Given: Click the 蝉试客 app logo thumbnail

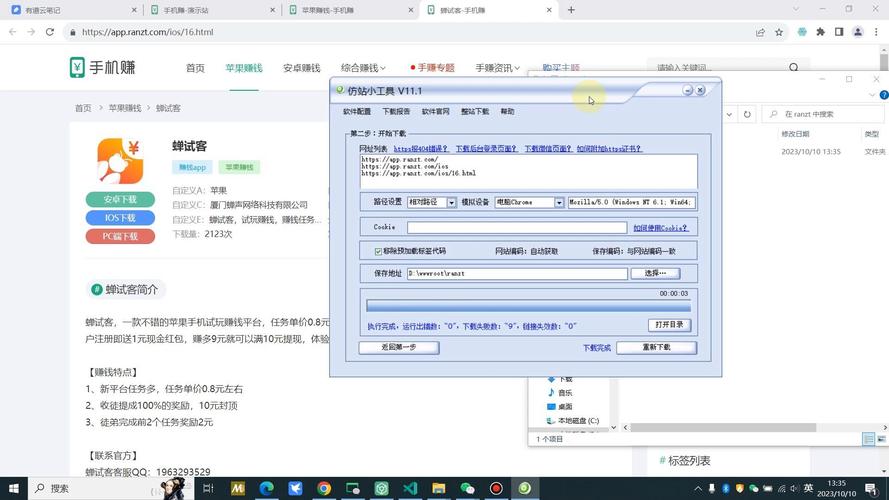Looking at the screenshot, I should pos(120,161).
